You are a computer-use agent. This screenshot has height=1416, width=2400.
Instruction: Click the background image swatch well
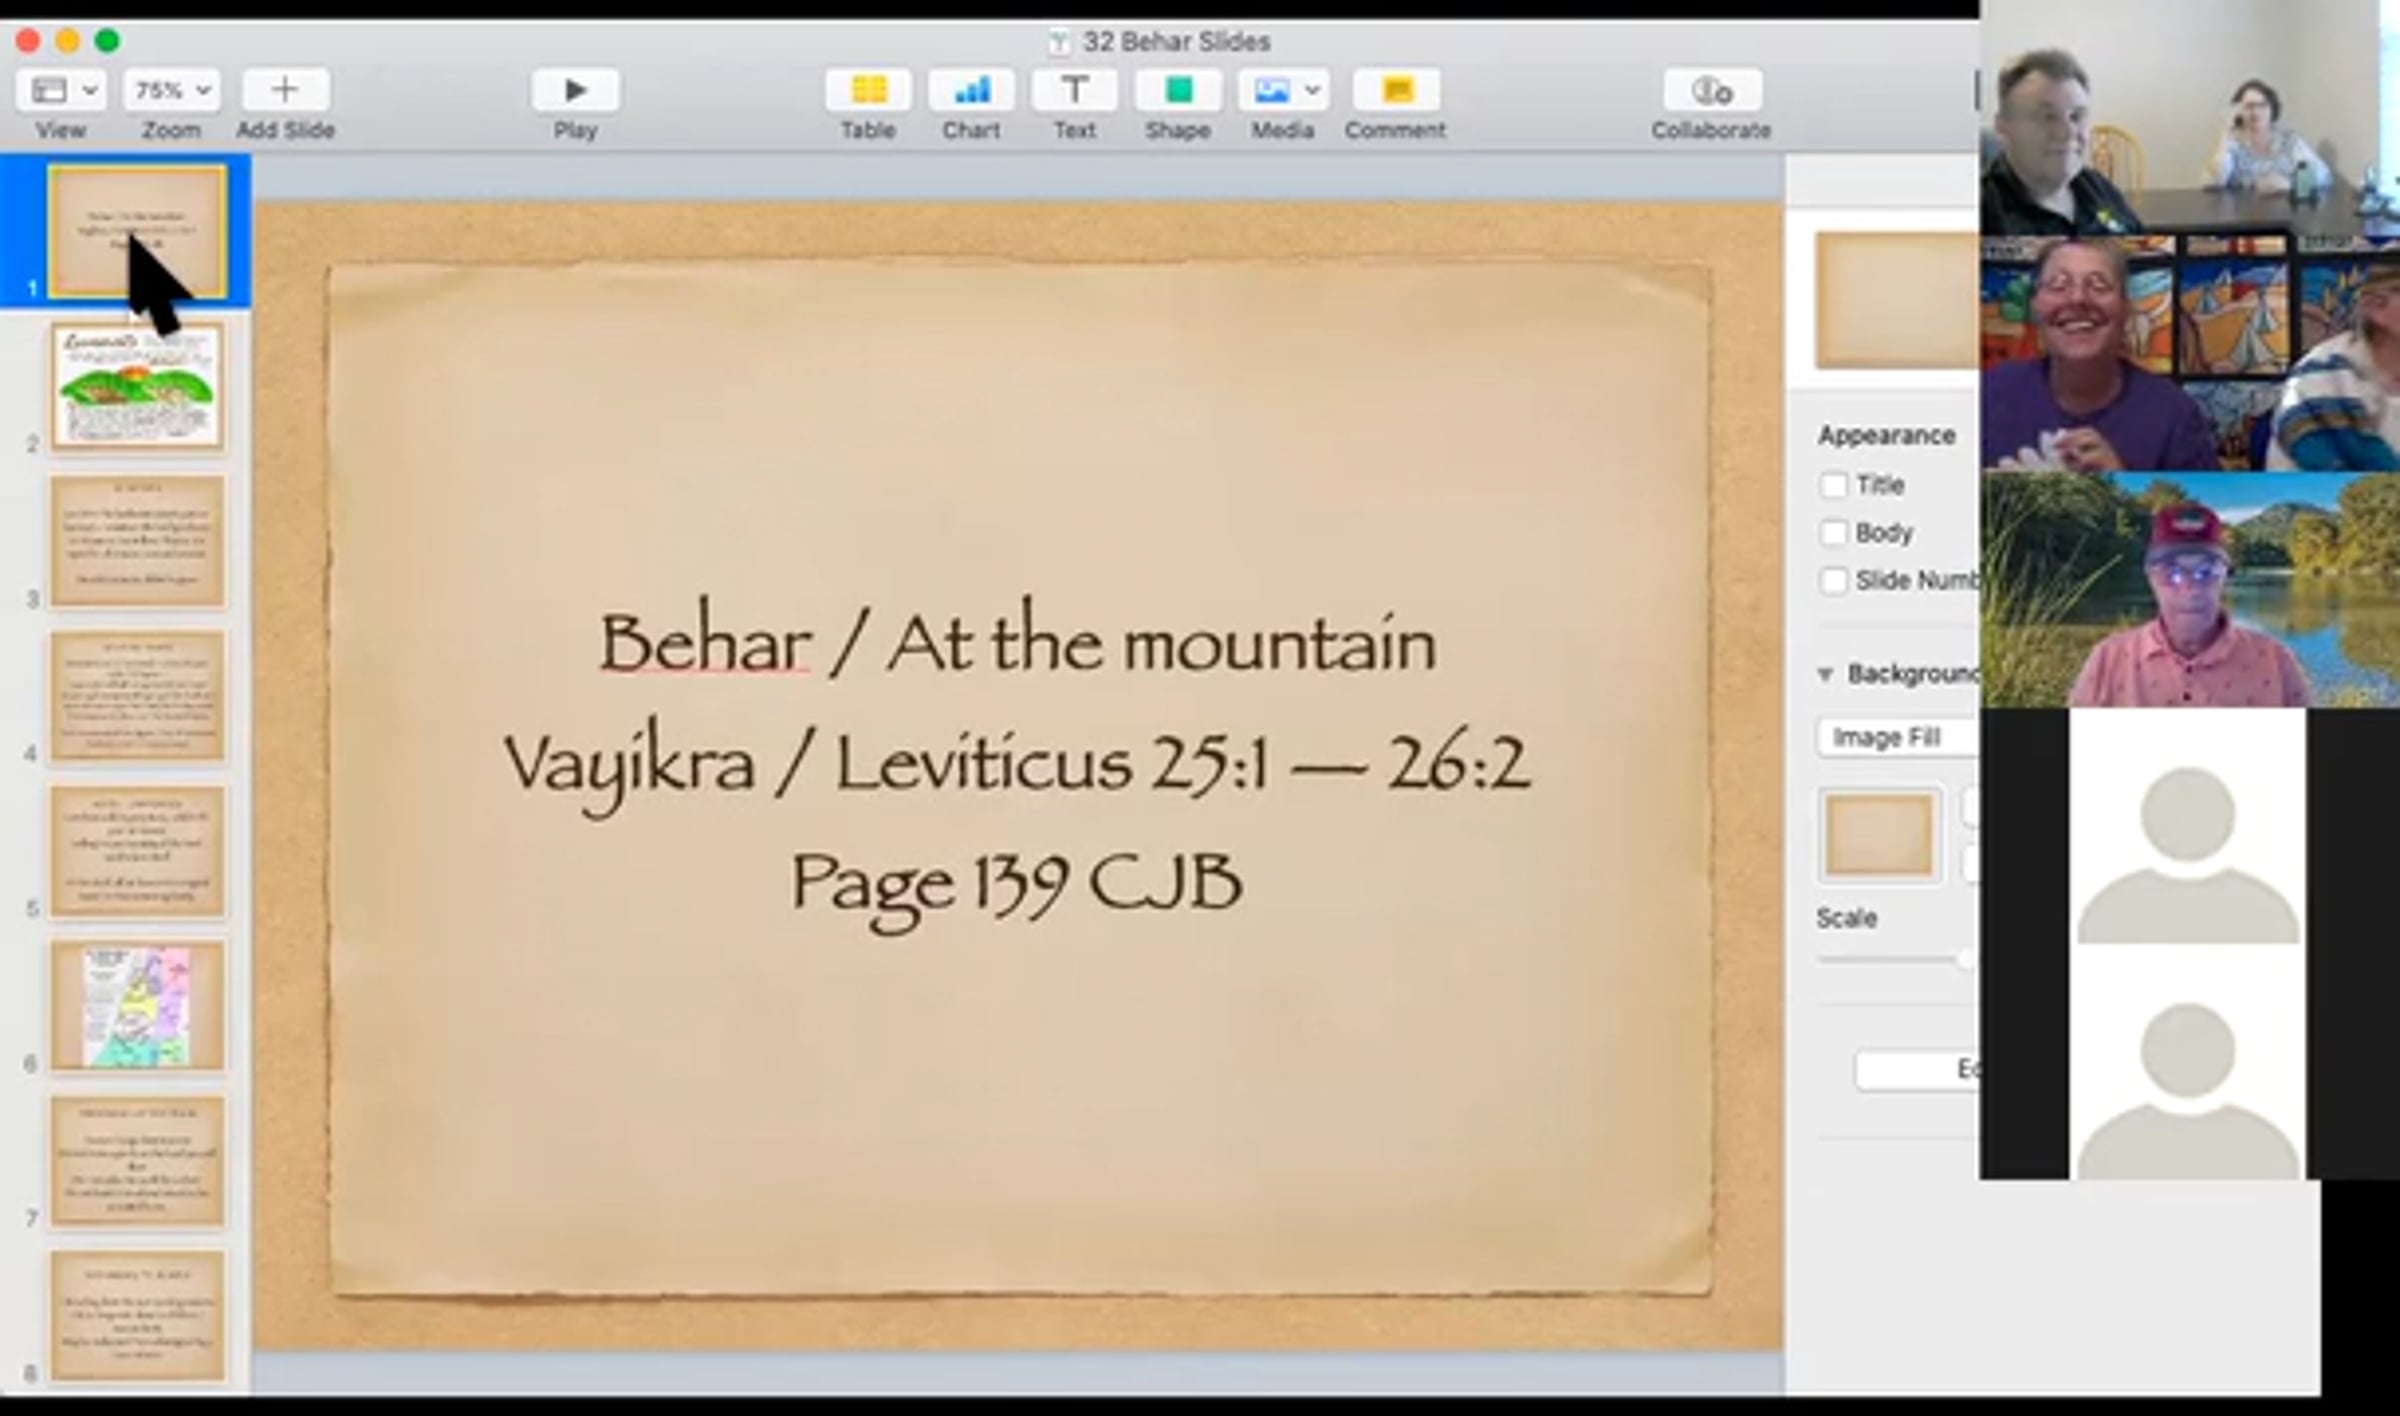[1879, 836]
